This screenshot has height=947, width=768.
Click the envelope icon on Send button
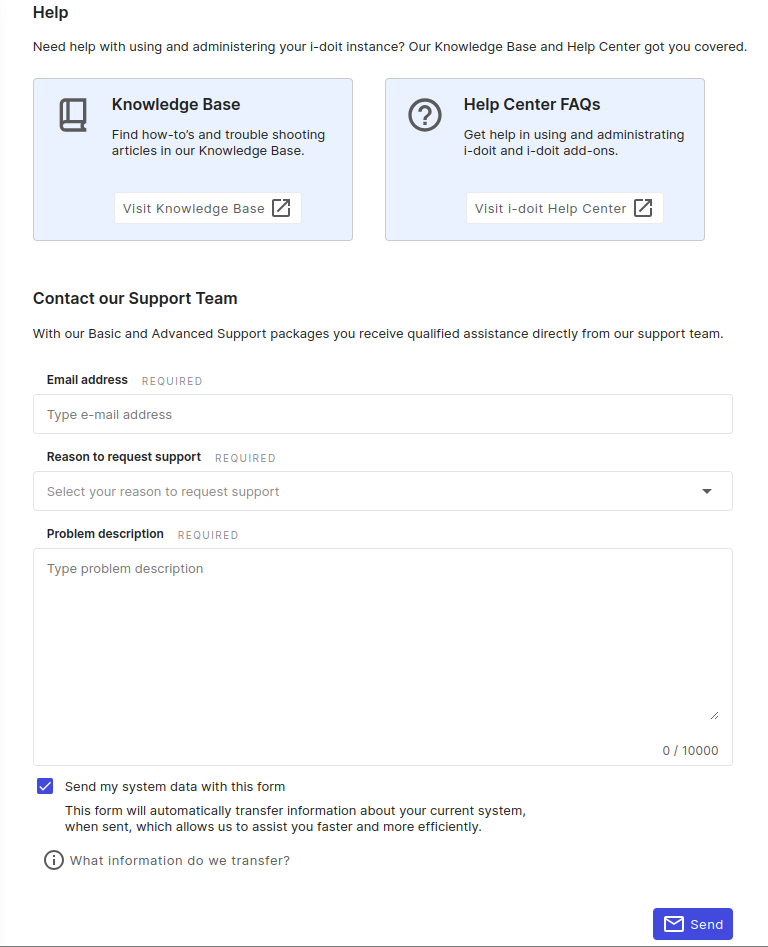click(674, 924)
